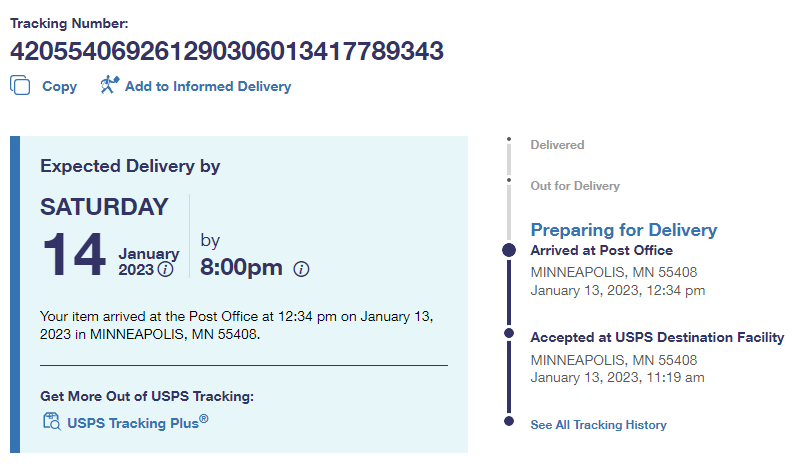Click the Copy tracking number icon

(21, 86)
